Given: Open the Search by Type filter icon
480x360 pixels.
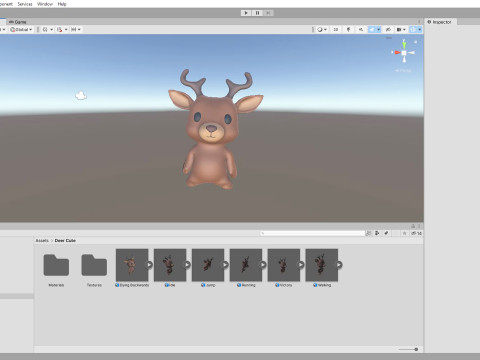Looking at the screenshot, I should coord(377,233).
